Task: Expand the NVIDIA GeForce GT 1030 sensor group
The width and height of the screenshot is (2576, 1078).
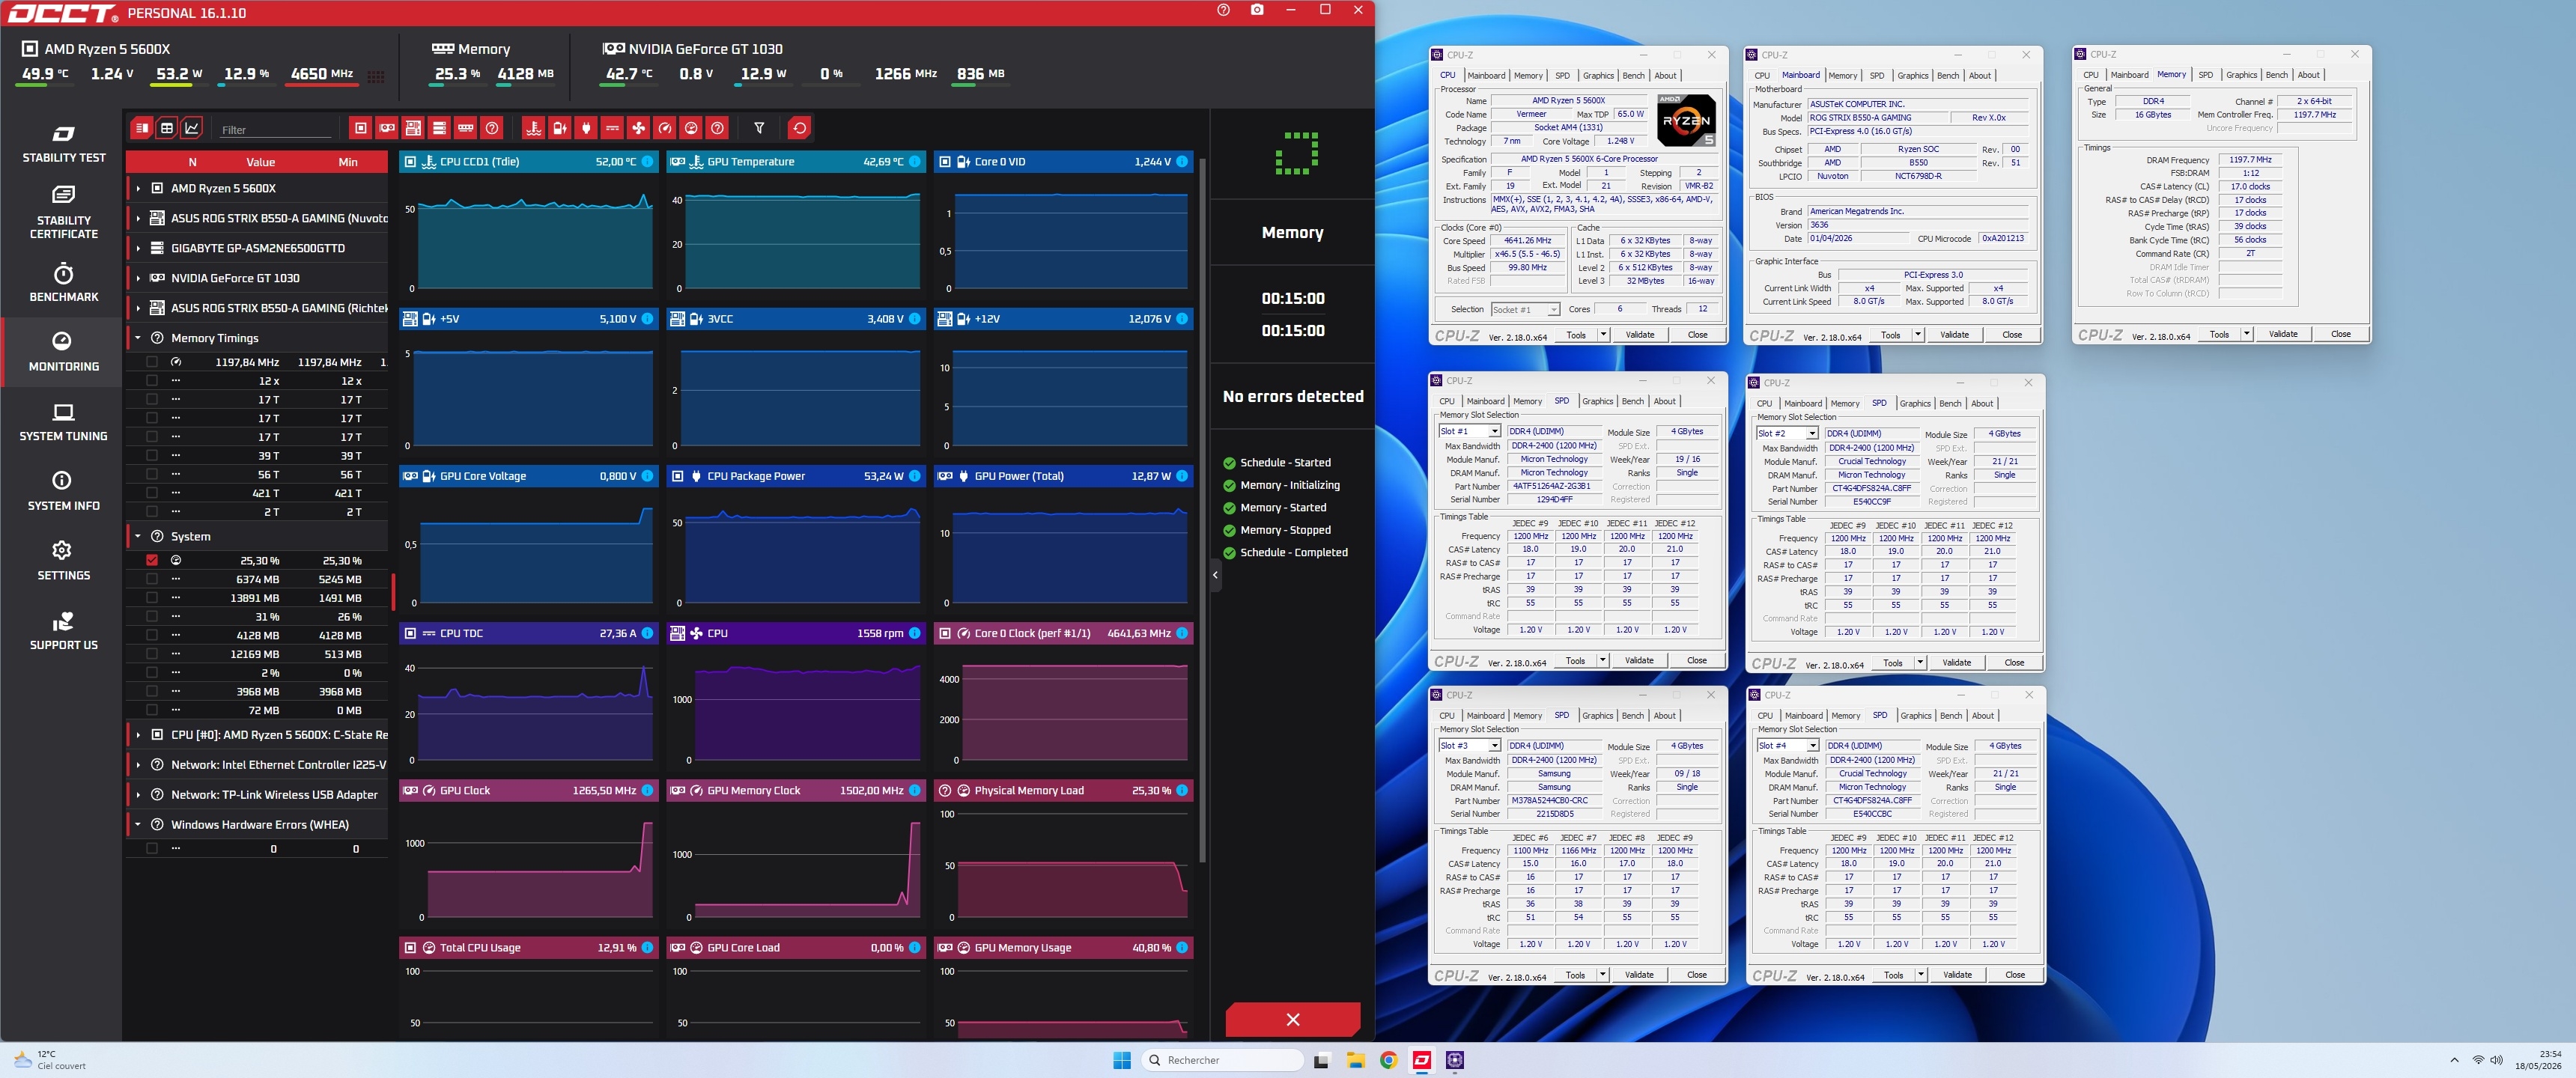Action: [x=138, y=278]
